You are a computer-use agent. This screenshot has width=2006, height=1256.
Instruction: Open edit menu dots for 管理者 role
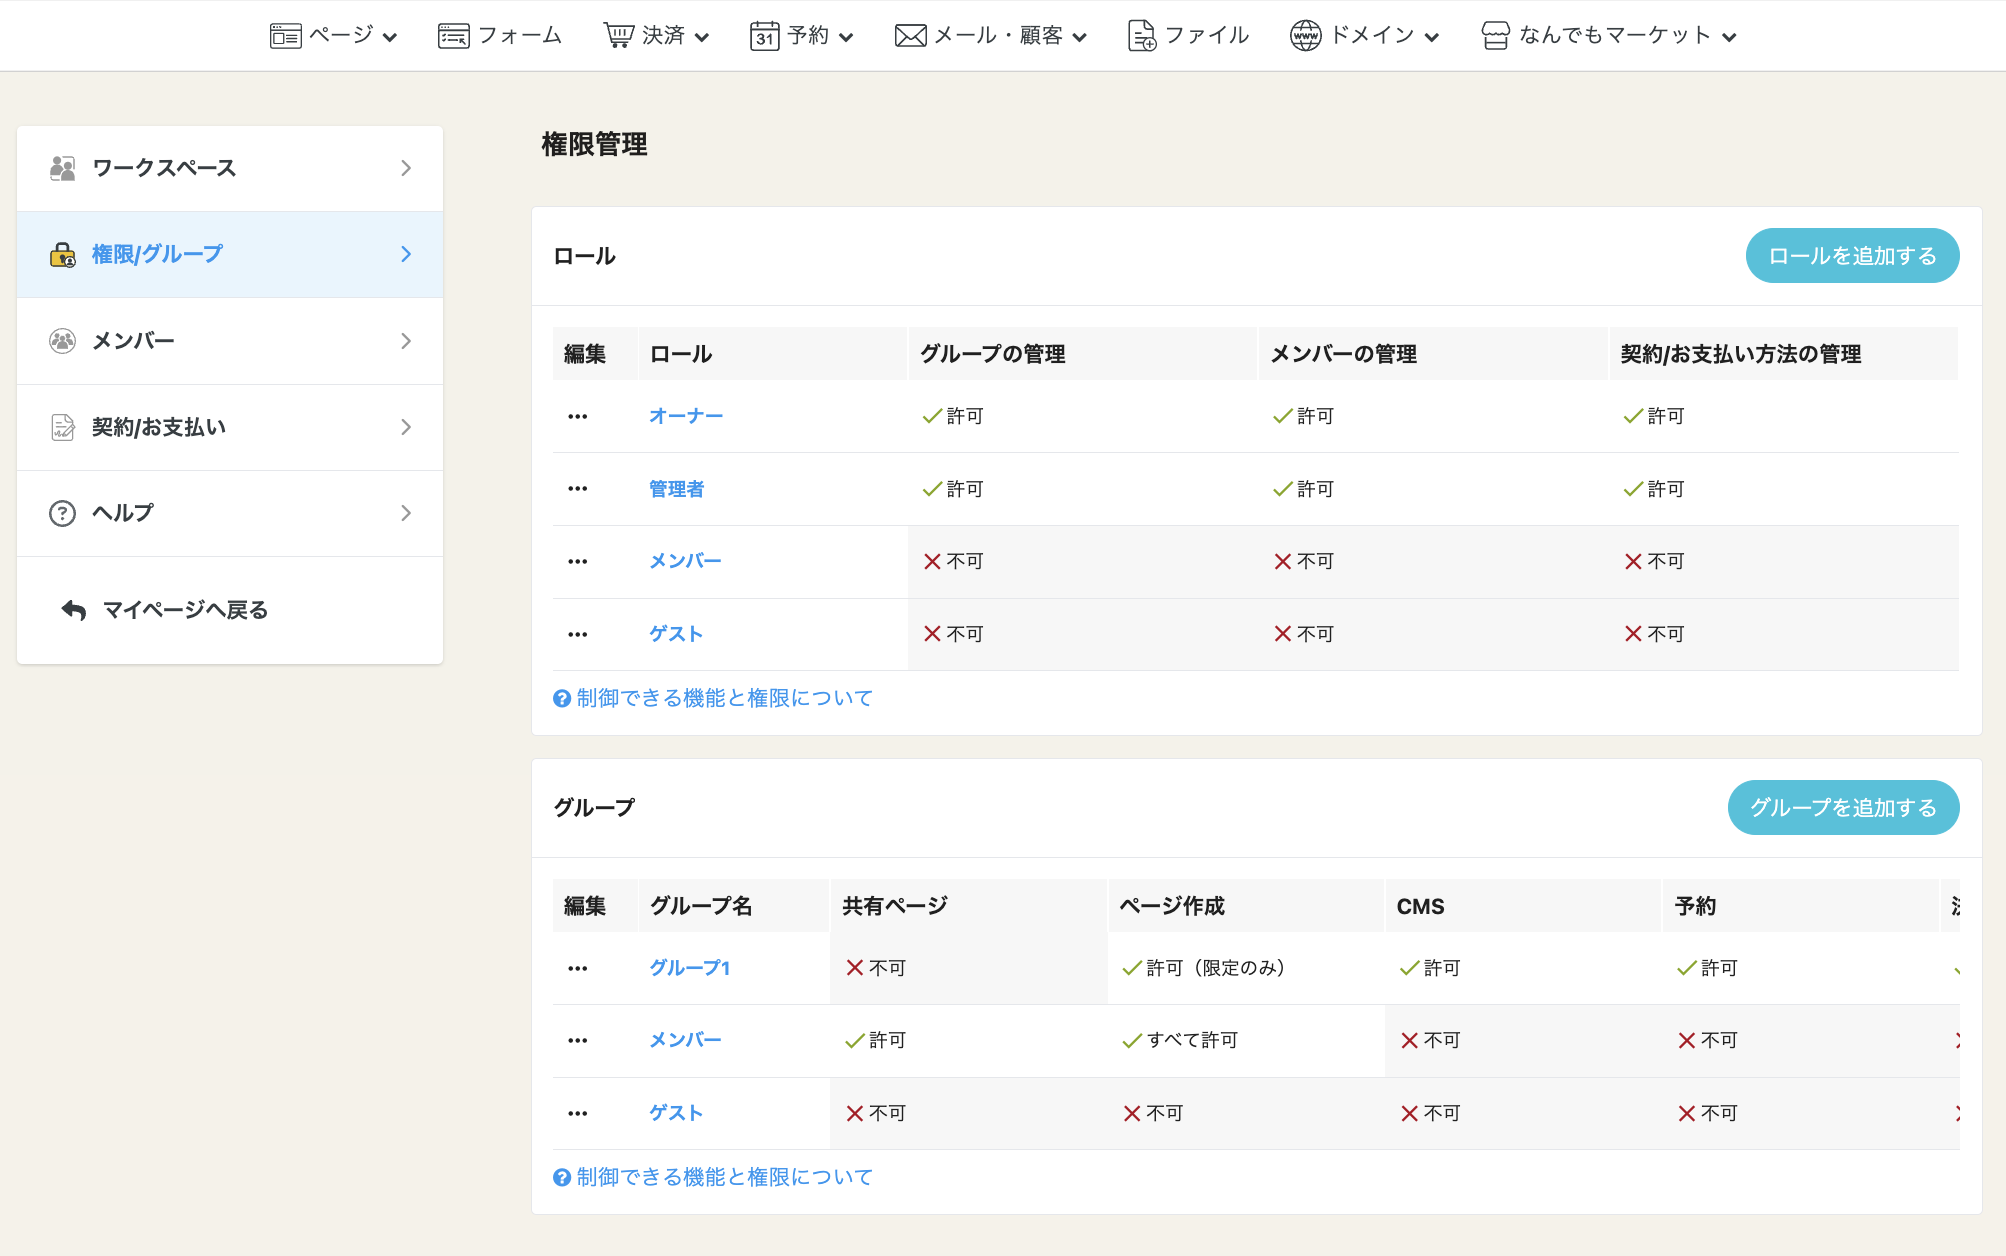[578, 489]
